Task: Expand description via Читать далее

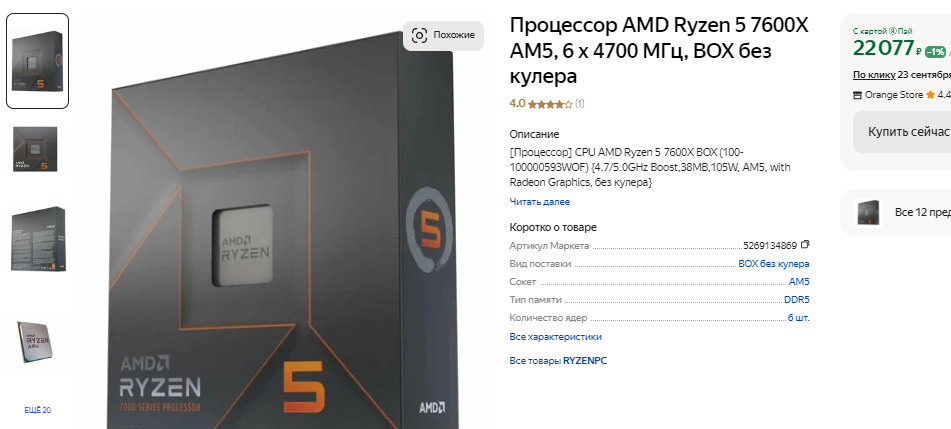Action: pos(540,202)
